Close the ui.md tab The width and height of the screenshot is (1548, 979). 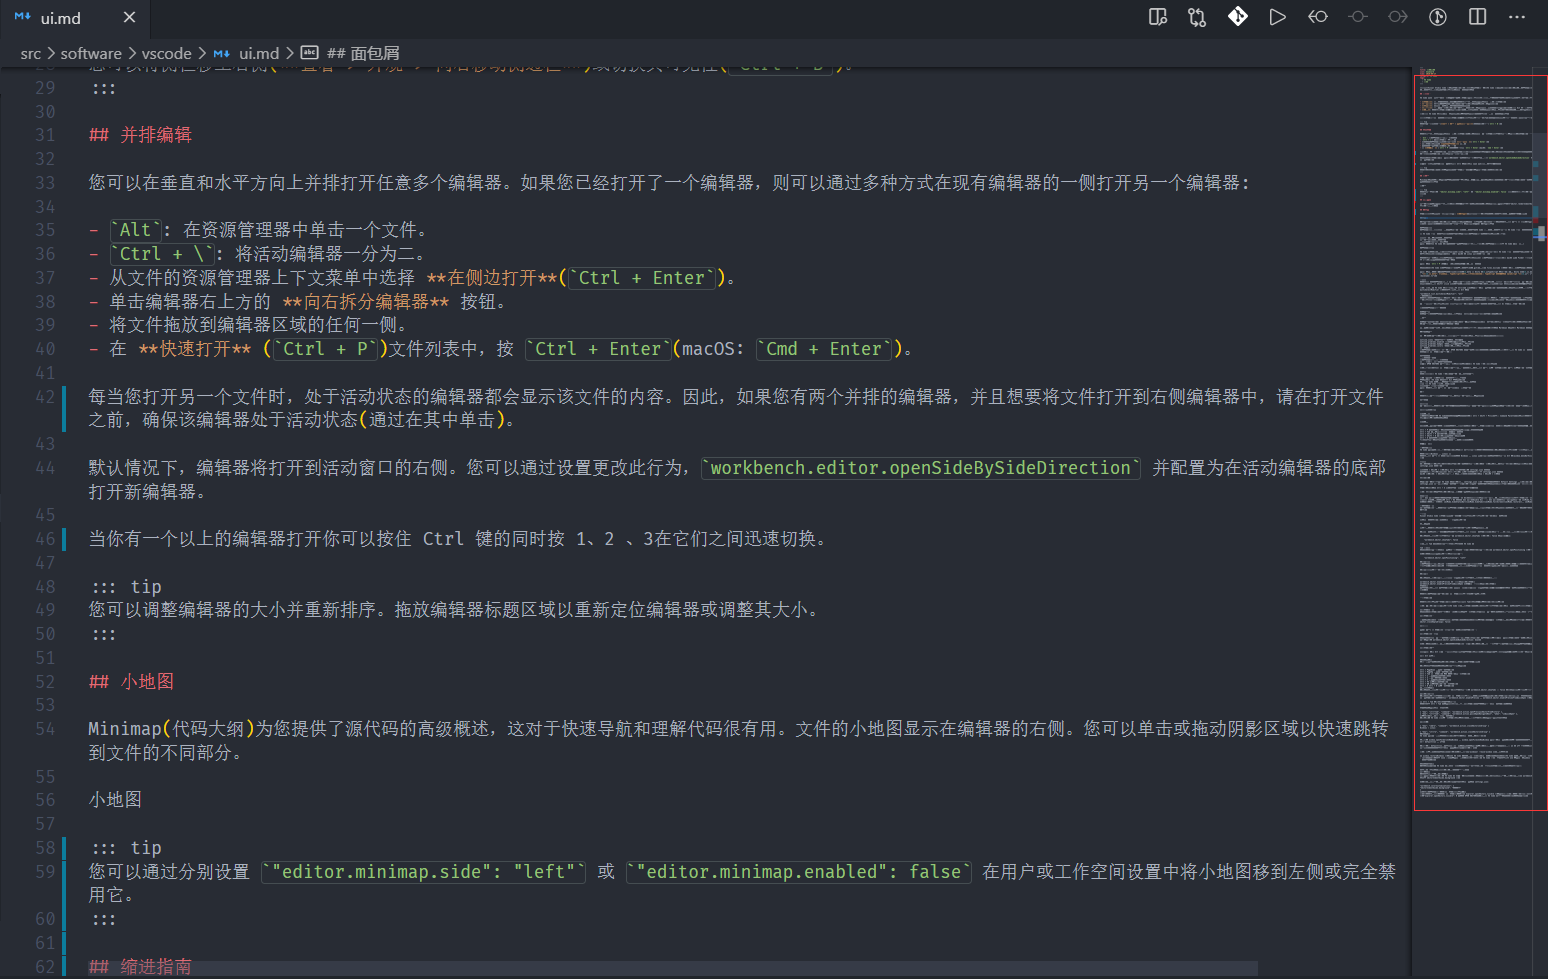(129, 18)
